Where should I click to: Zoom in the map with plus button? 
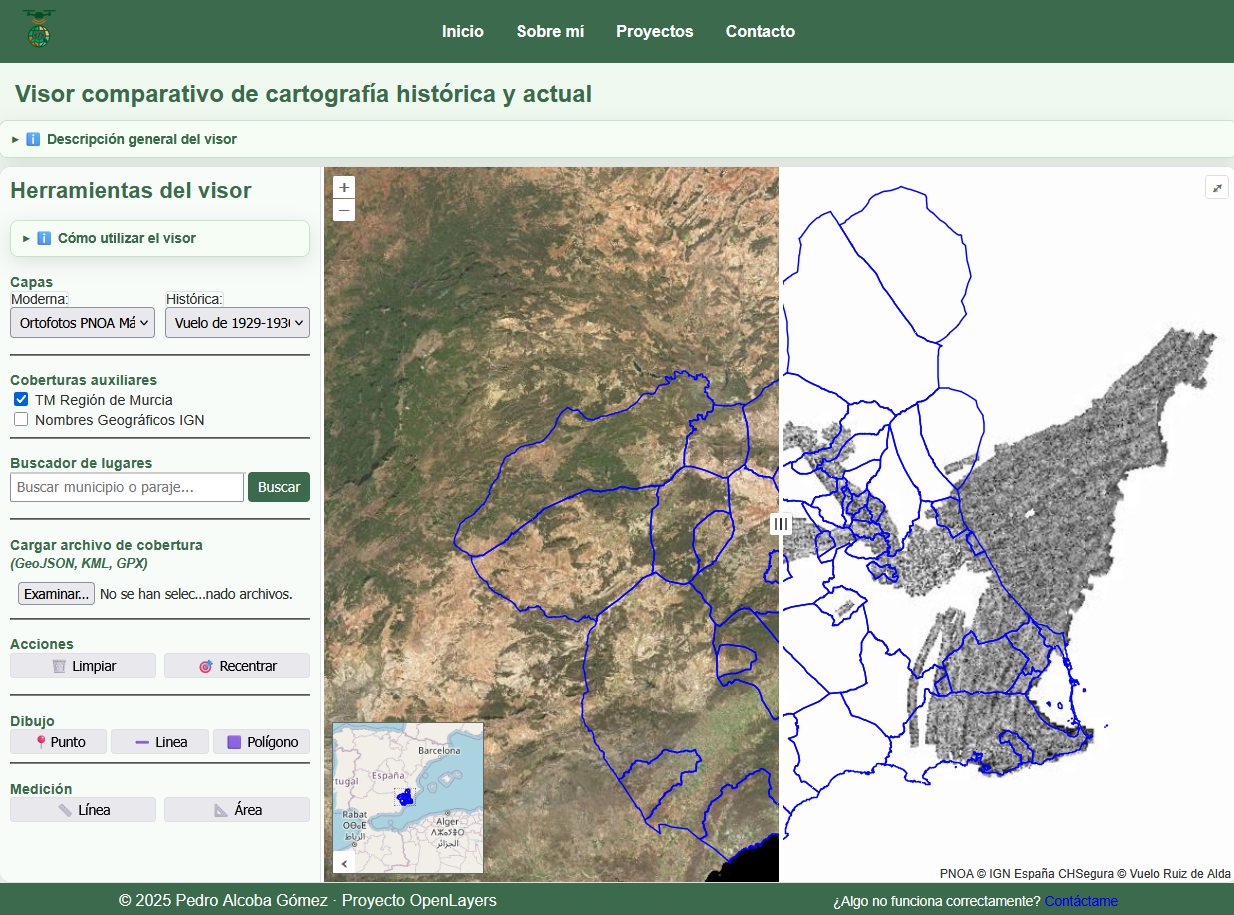[344, 187]
